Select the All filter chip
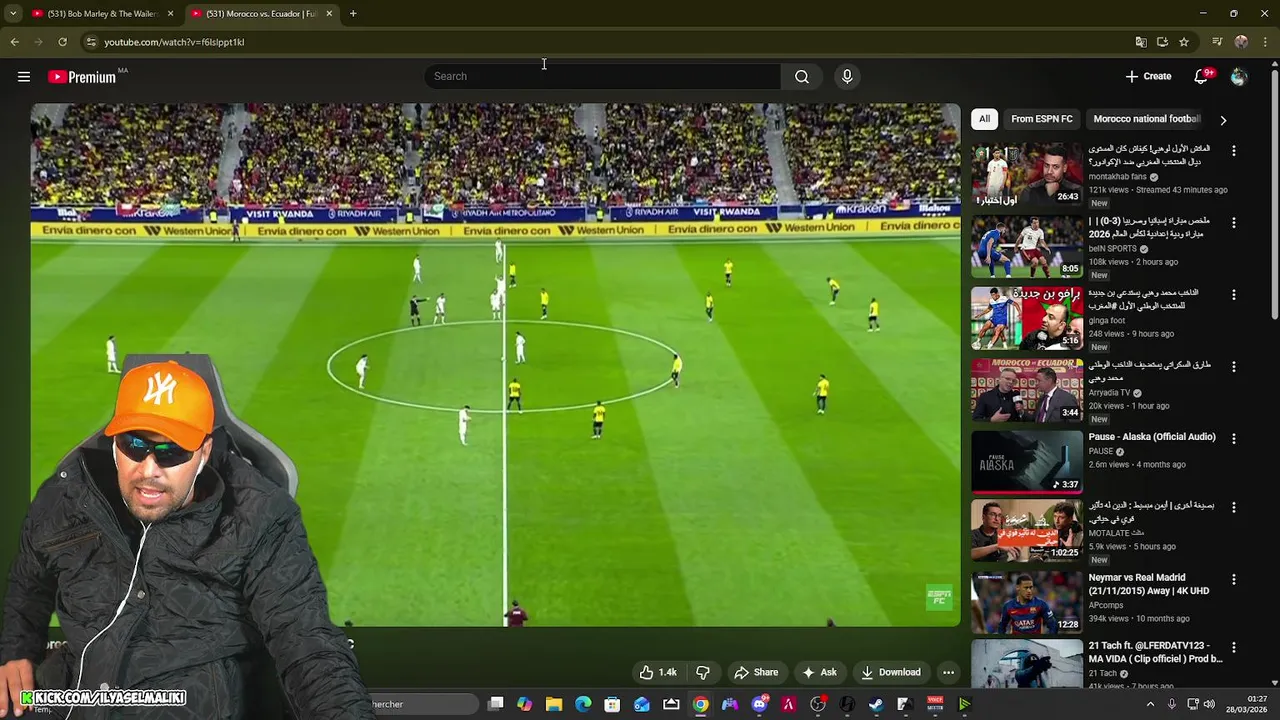Viewport: 1280px width, 720px height. (x=984, y=119)
